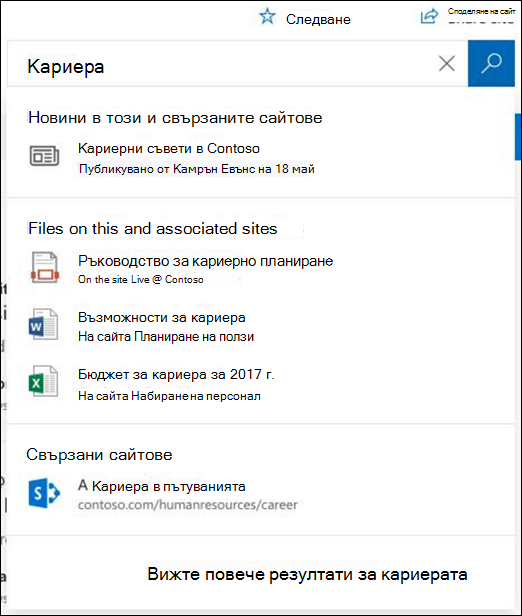Click the star Follow icon
The width and height of the screenshot is (522, 616).
pyautogui.click(x=267, y=16)
